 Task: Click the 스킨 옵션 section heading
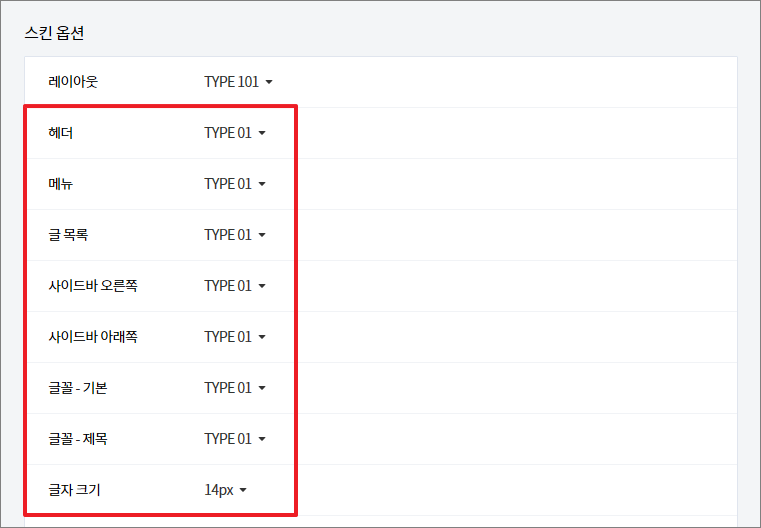pos(54,33)
